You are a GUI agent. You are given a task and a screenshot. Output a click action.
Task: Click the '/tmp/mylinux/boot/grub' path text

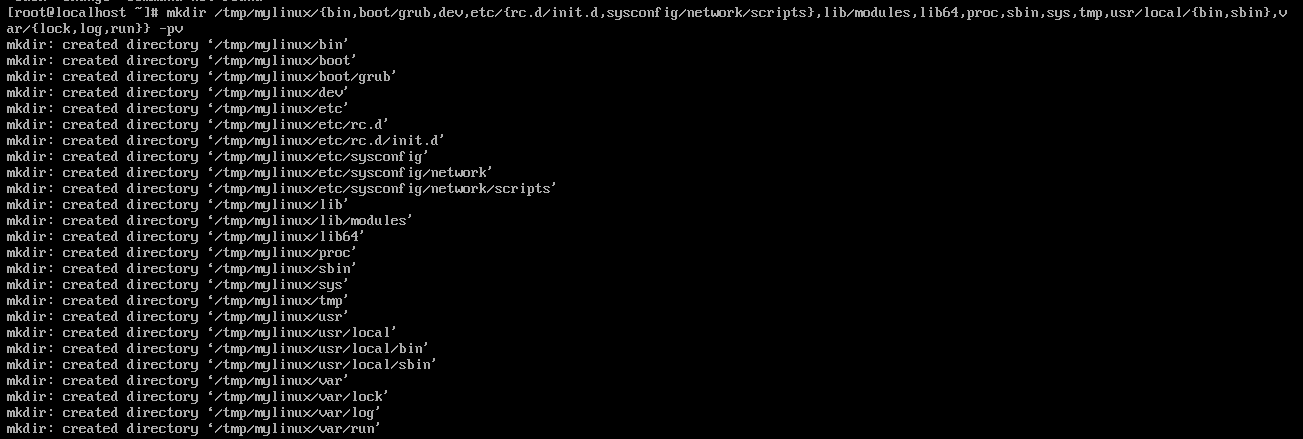pos(304,76)
